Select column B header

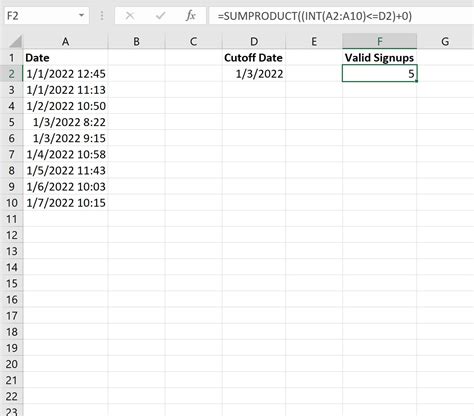click(x=136, y=42)
